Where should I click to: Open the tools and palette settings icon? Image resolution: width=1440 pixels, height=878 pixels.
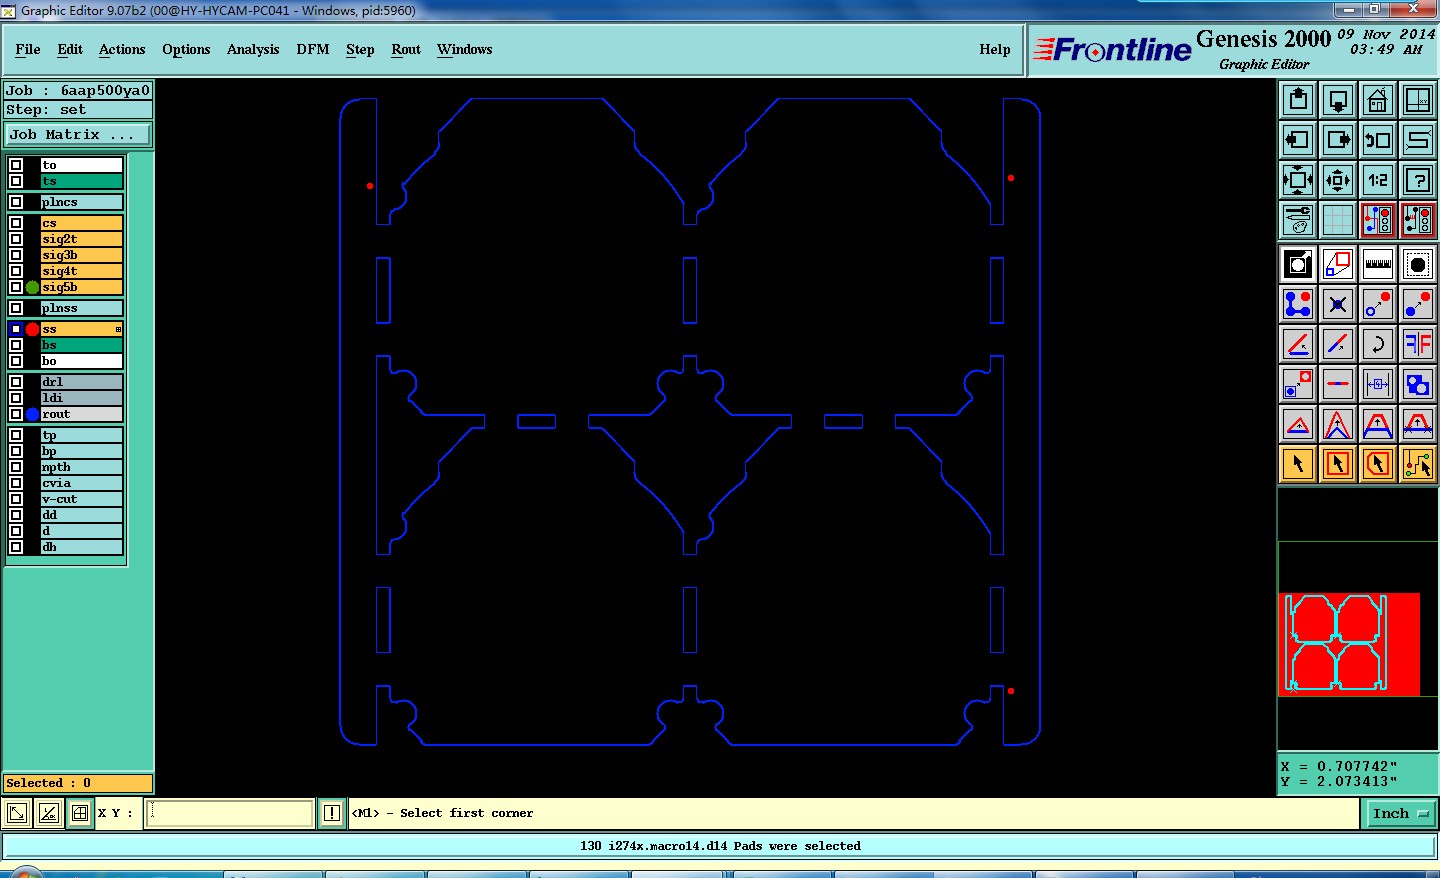[1298, 220]
